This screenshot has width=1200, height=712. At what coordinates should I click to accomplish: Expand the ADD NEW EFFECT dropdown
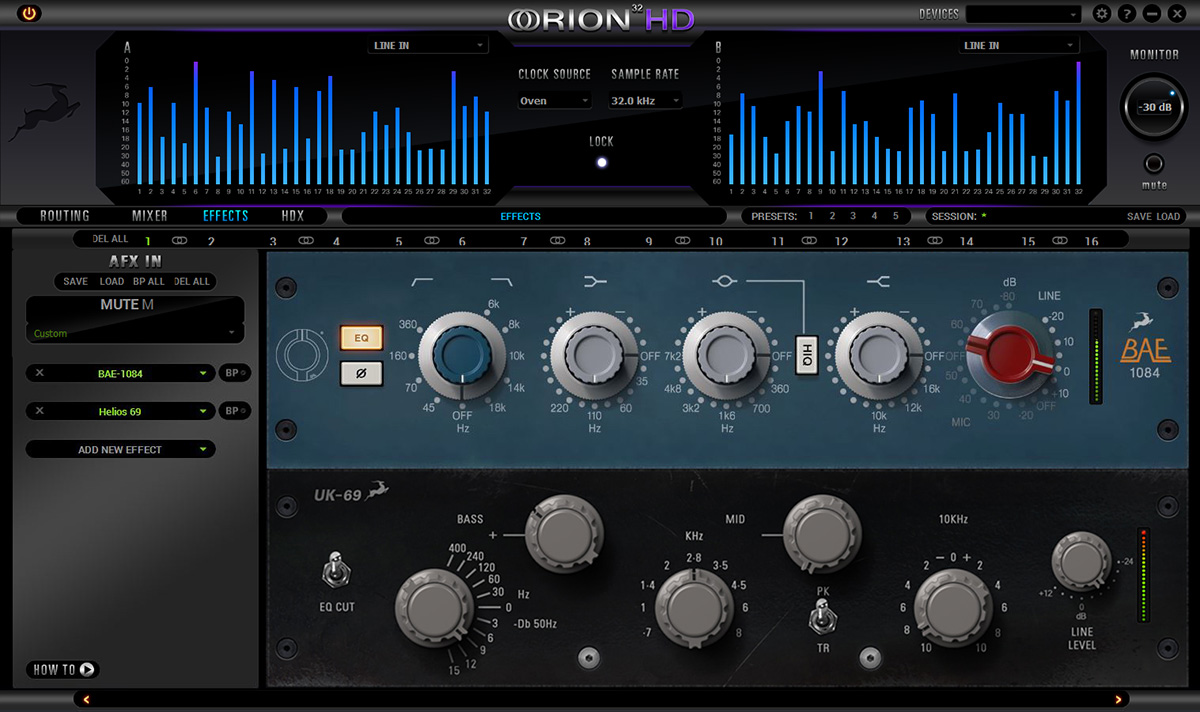coord(120,449)
